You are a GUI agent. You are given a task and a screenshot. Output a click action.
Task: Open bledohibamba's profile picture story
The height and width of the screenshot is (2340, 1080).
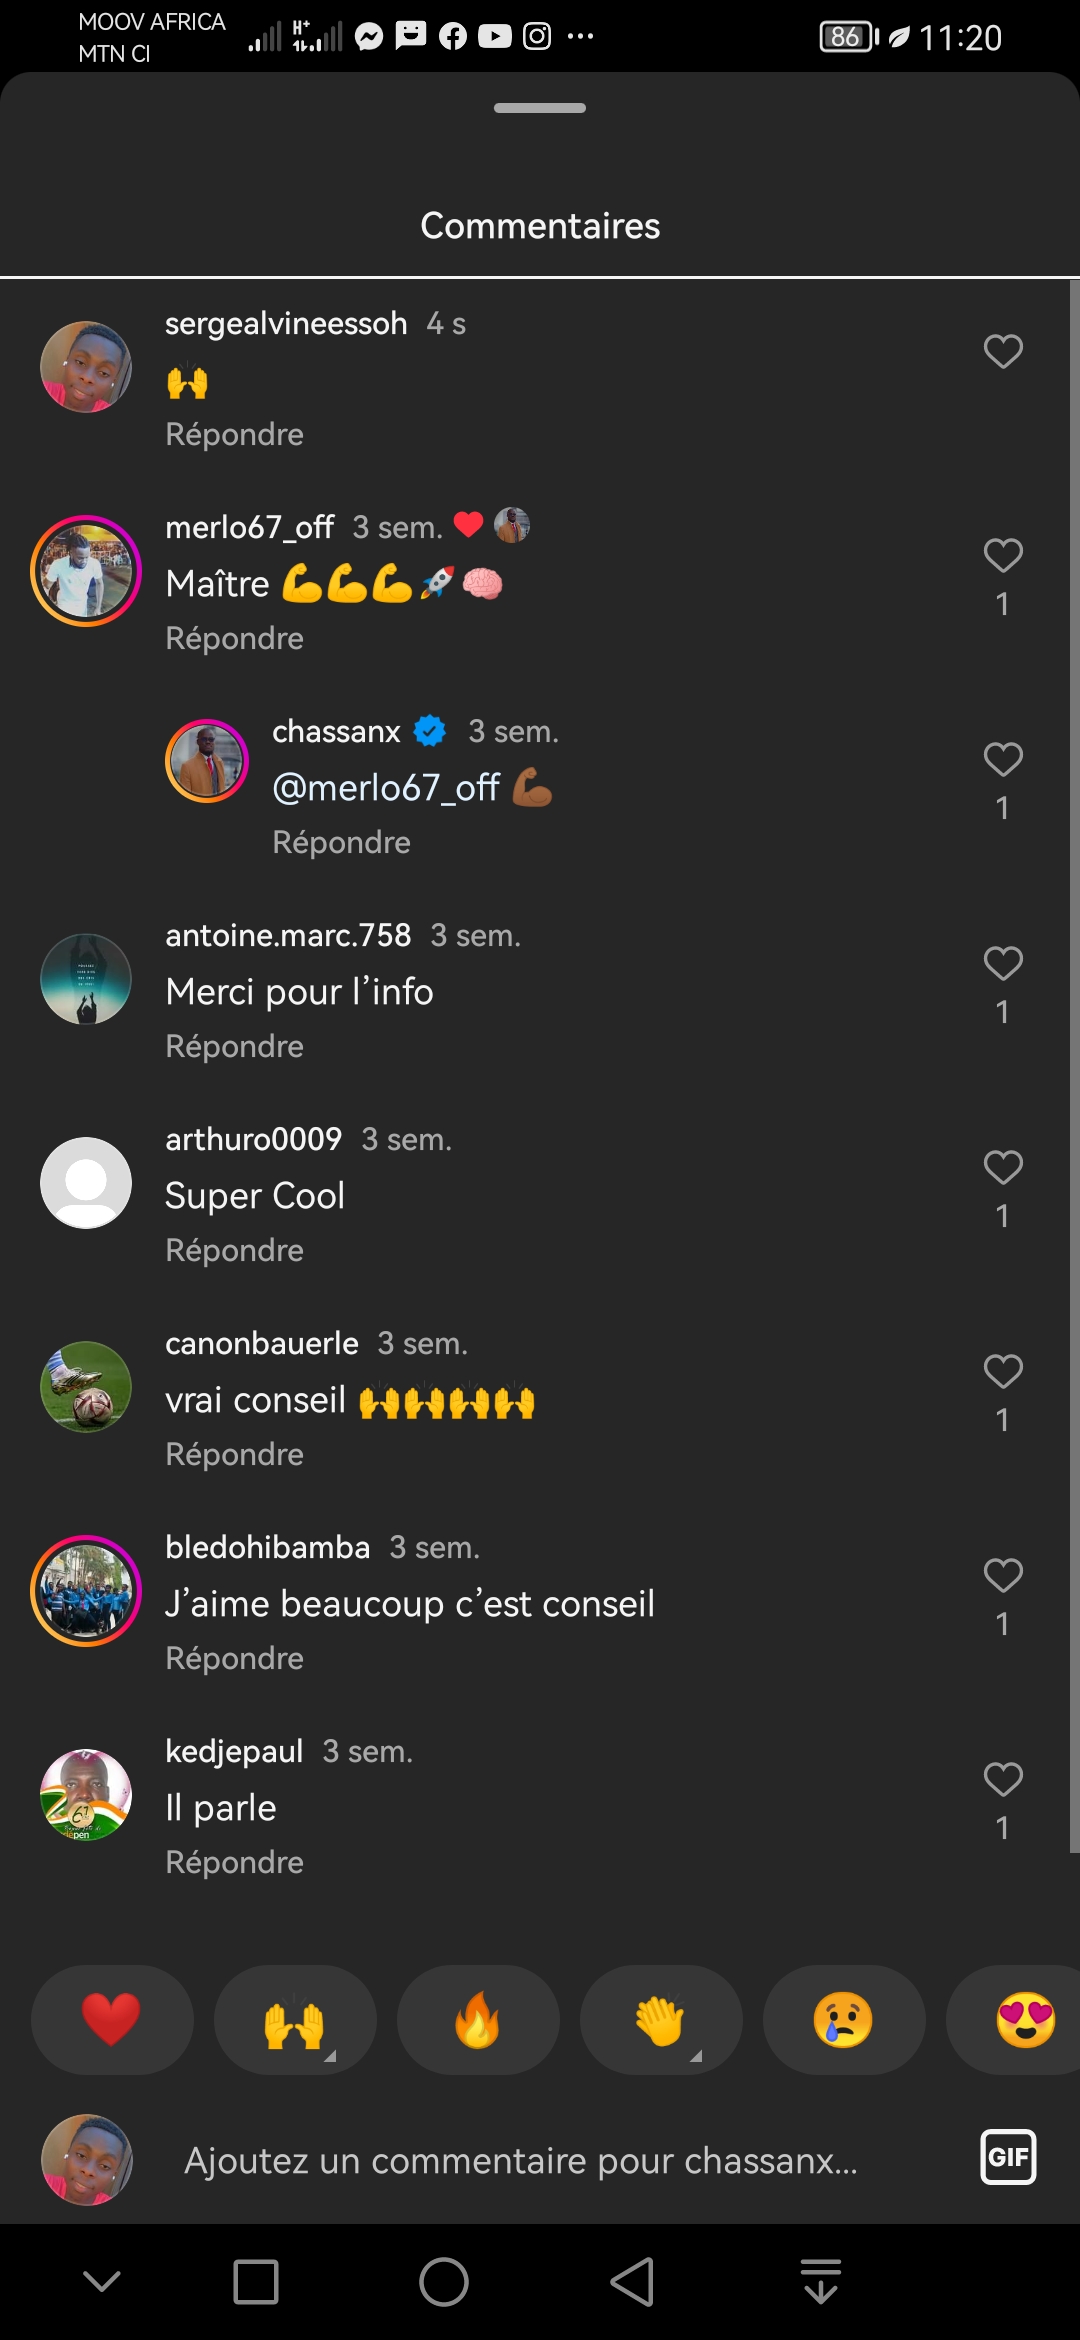[86, 1590]
